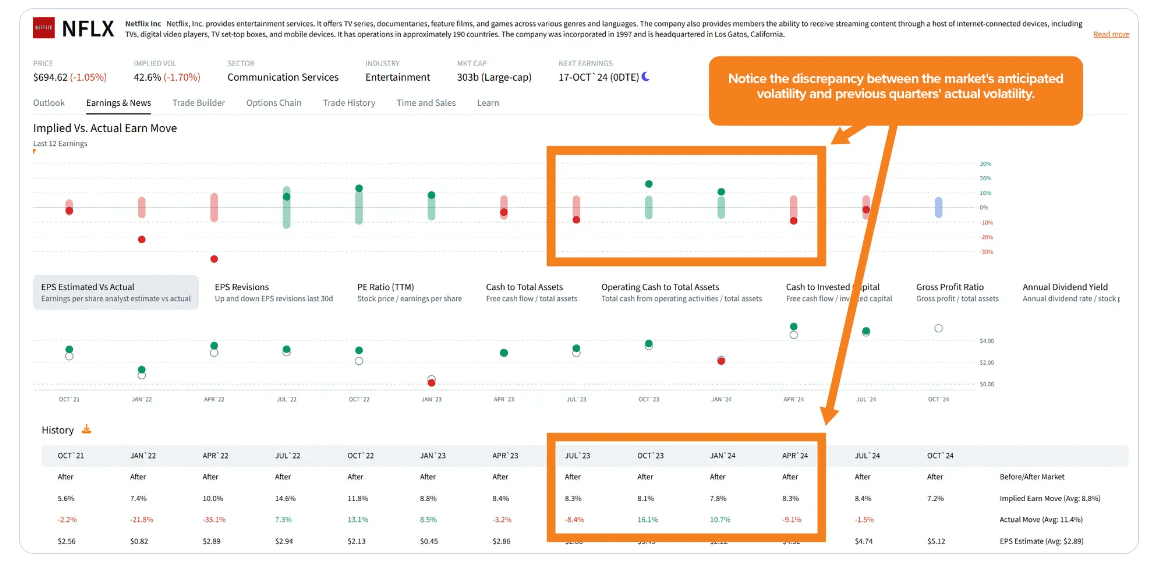Click the moon icon beside next earnings date
The image size is (1156, 563).
[x=645, y=76]
